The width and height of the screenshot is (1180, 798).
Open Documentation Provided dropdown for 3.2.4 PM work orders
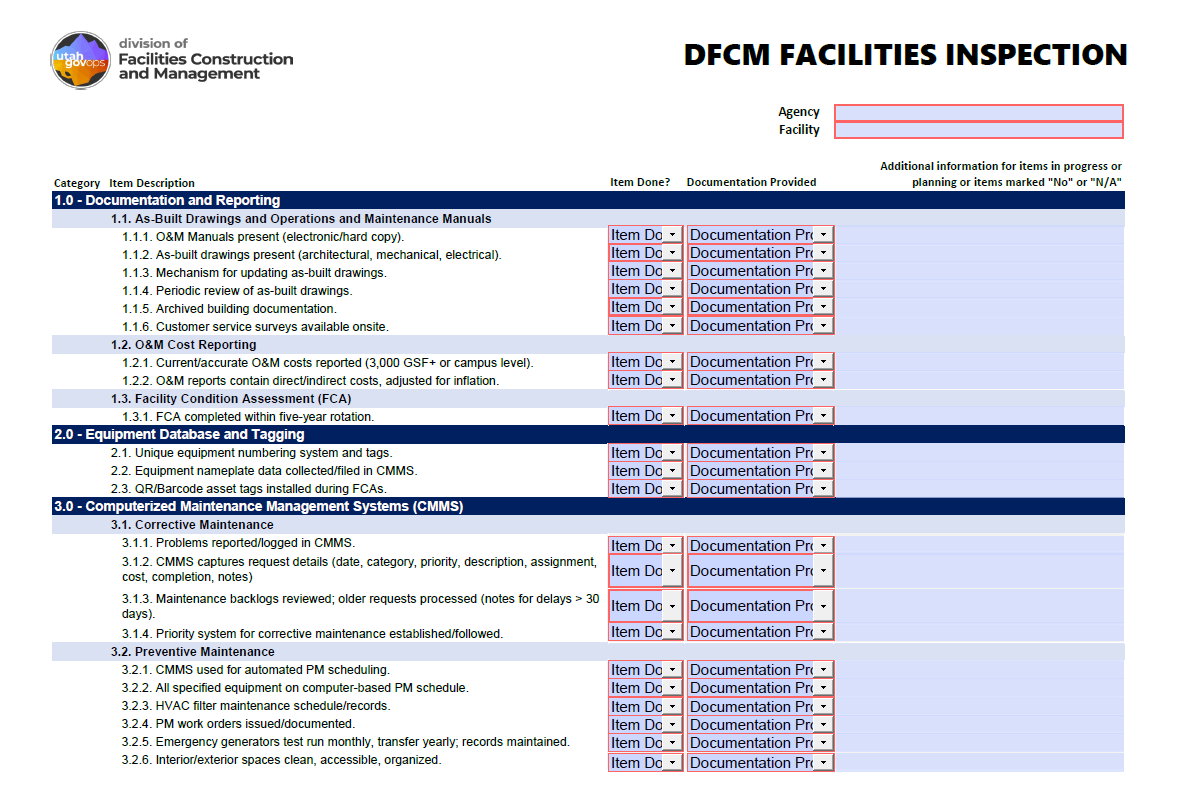(x=760, y=724)
